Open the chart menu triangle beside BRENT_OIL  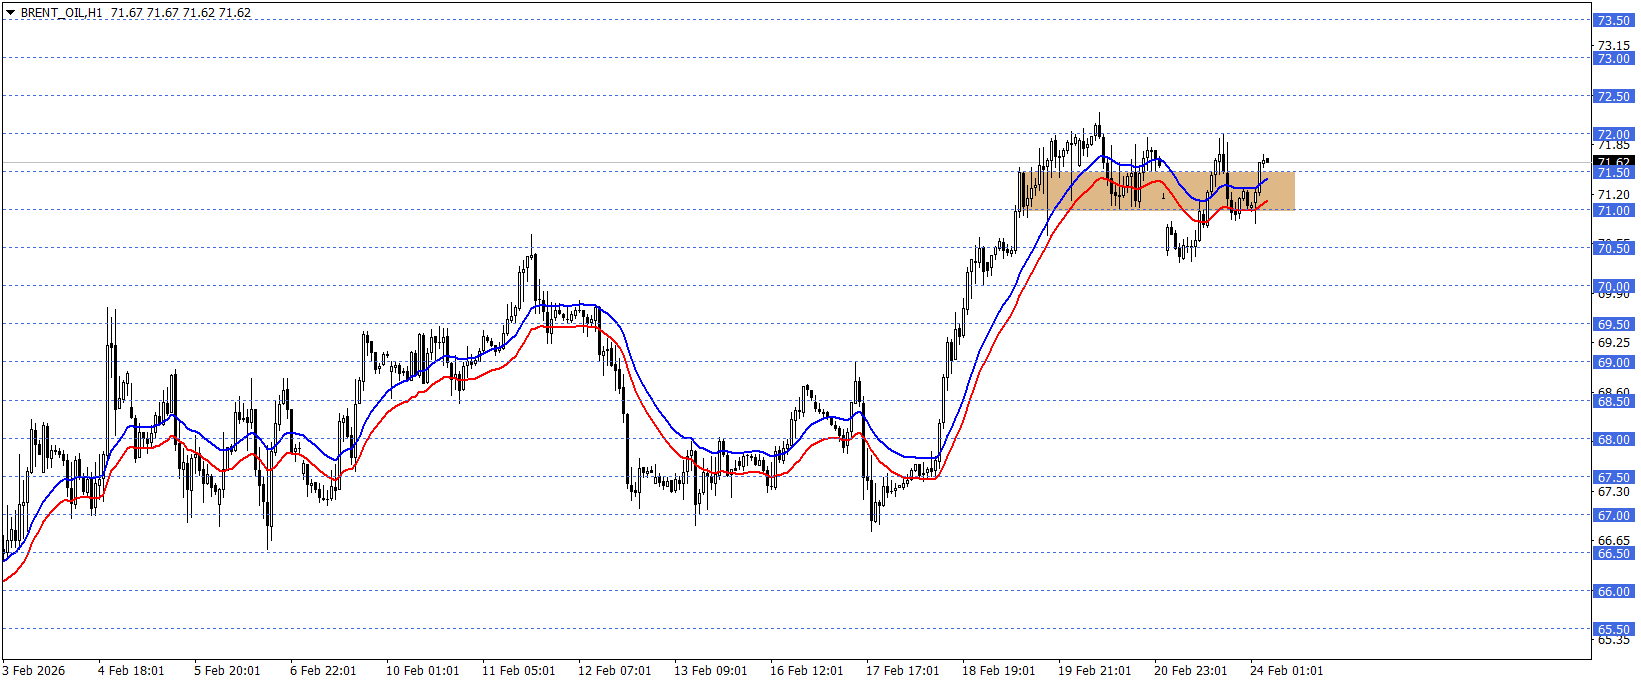pyautogui.click(x=11, y=13)
